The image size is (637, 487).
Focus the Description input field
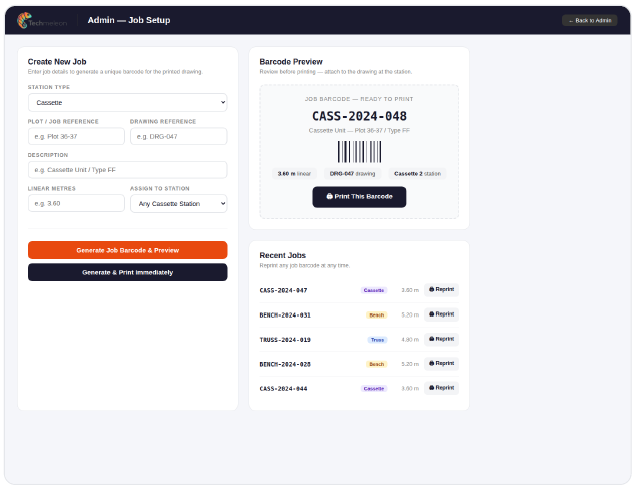point(128,170)
